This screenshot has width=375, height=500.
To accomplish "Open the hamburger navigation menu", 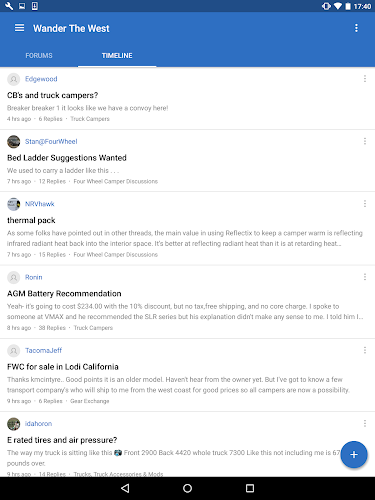I will pos(19,28).
